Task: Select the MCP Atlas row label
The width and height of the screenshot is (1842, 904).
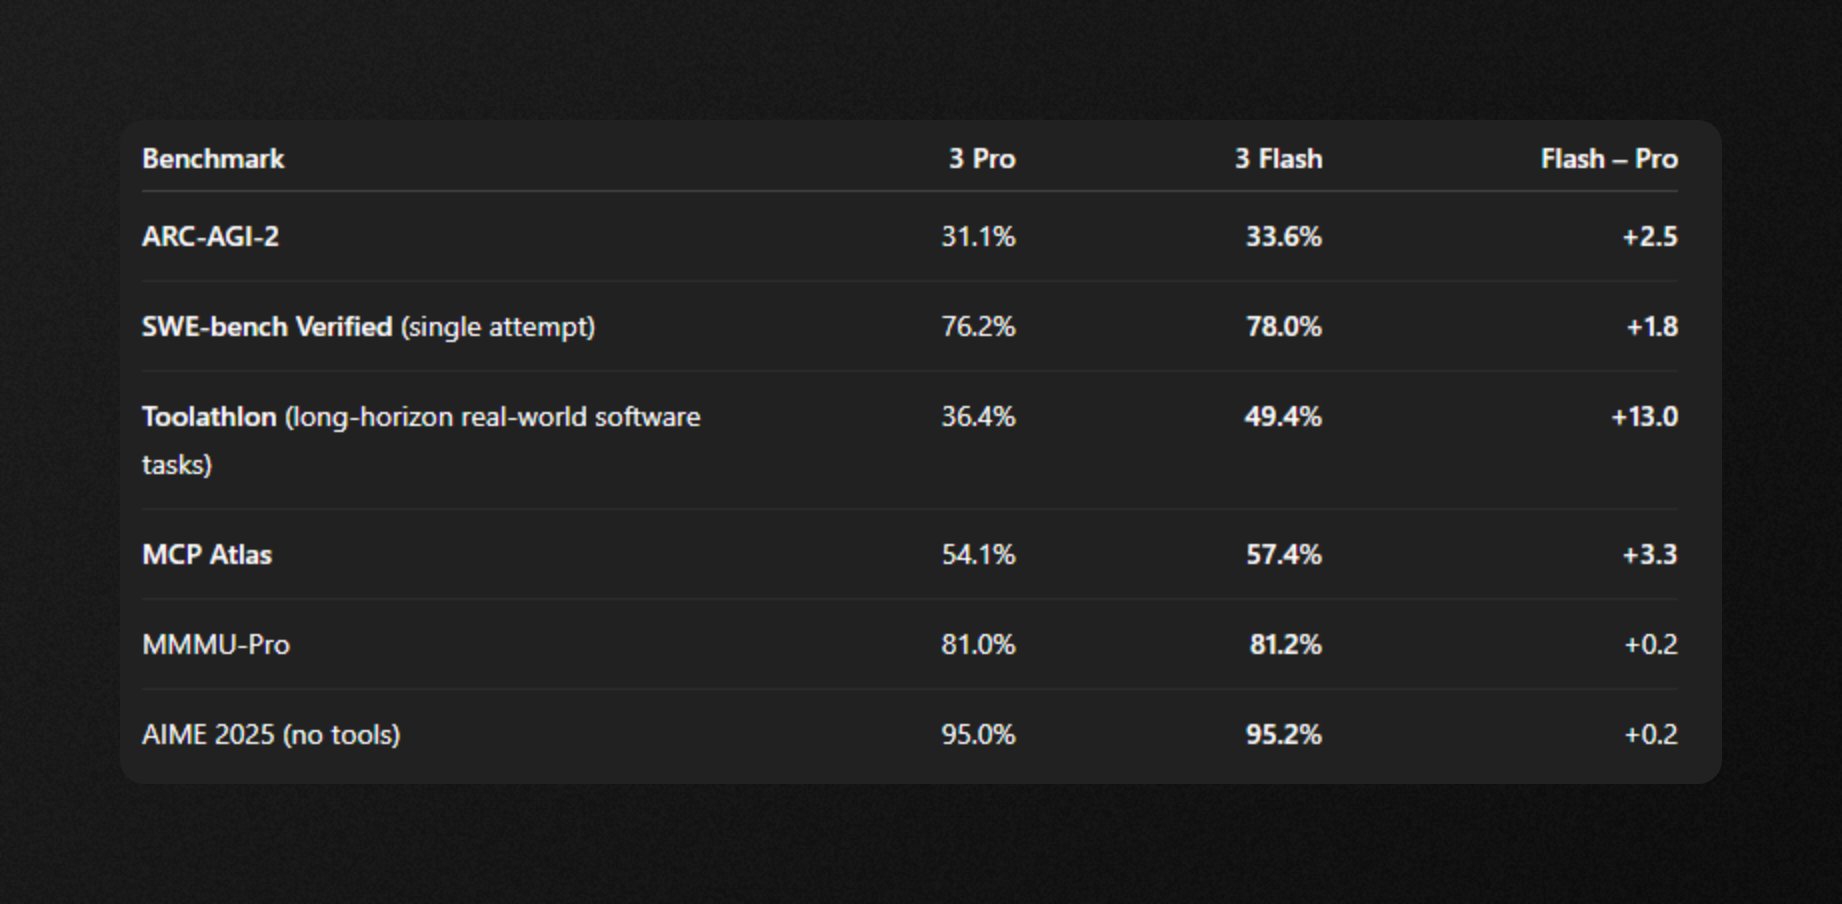Action: [x=207, y=555]
